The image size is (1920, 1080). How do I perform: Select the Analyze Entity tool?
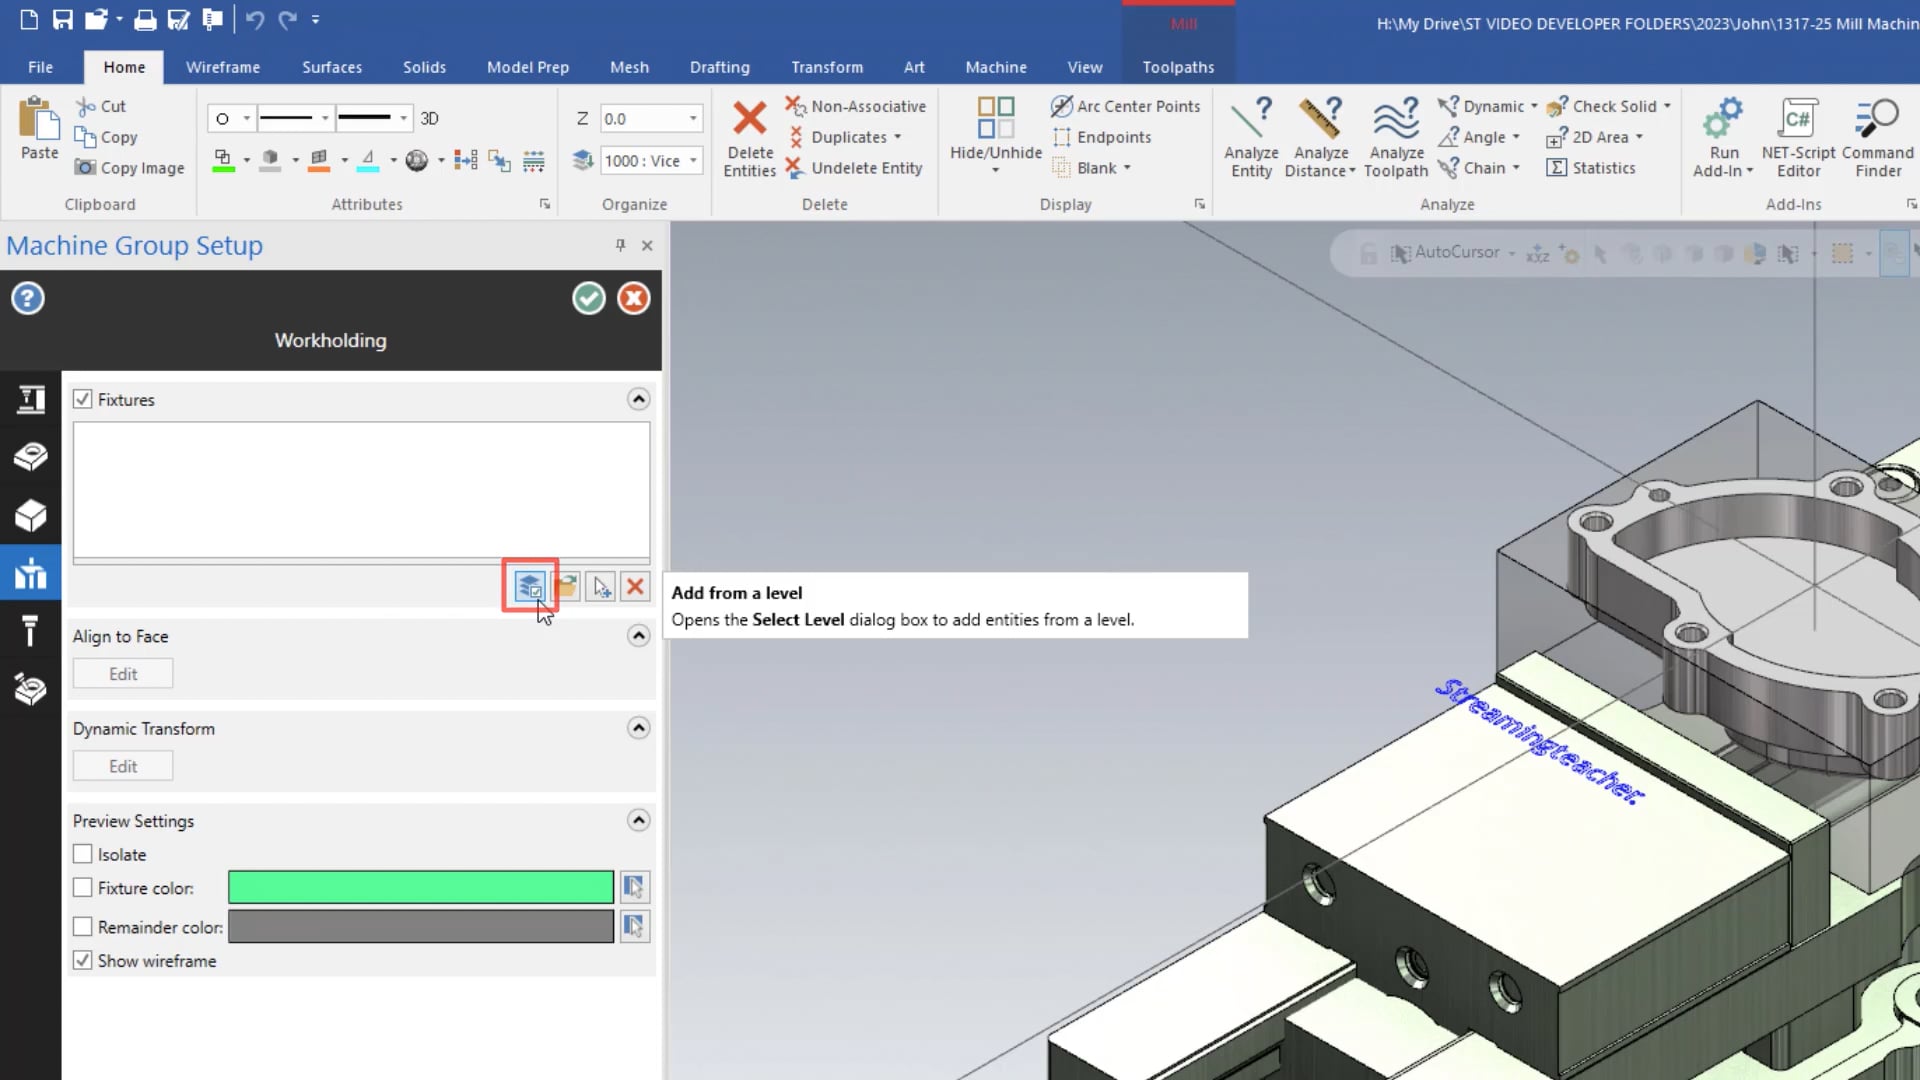(x=1251, y=136)
